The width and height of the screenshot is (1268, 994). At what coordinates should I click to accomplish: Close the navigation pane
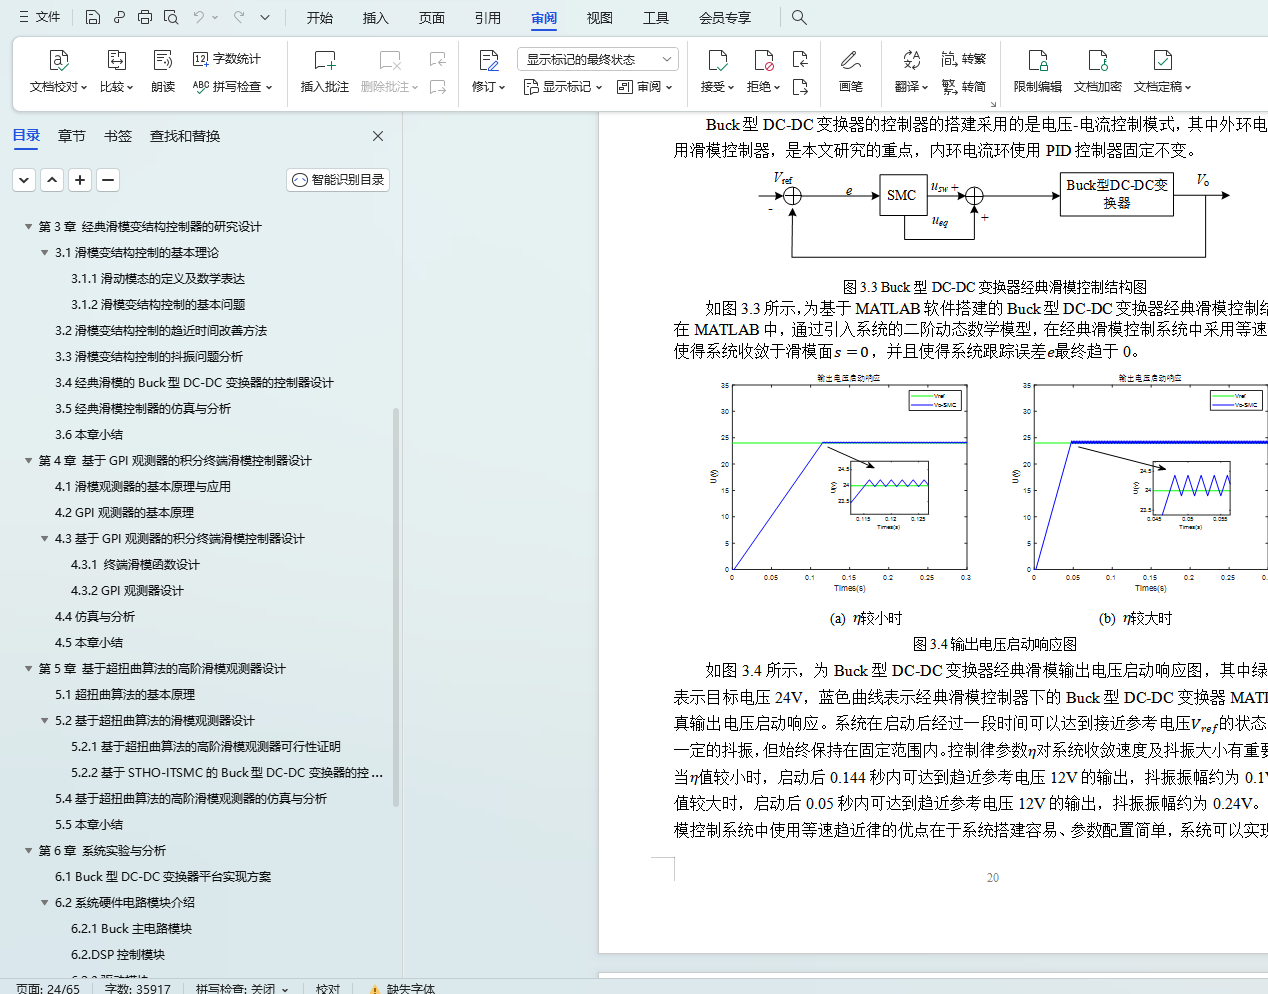coord(378,136)
